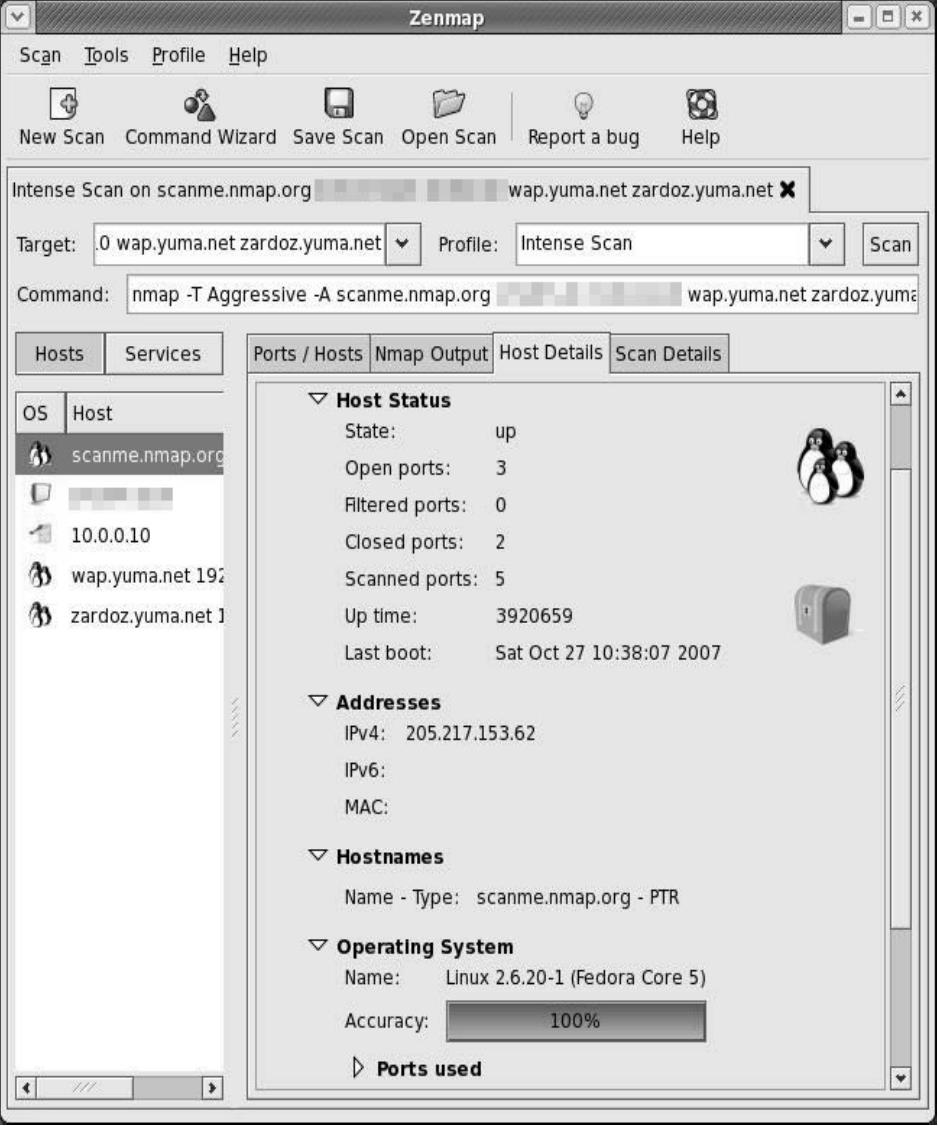
Task: Collapse the Host Status section
Action: 318,399
